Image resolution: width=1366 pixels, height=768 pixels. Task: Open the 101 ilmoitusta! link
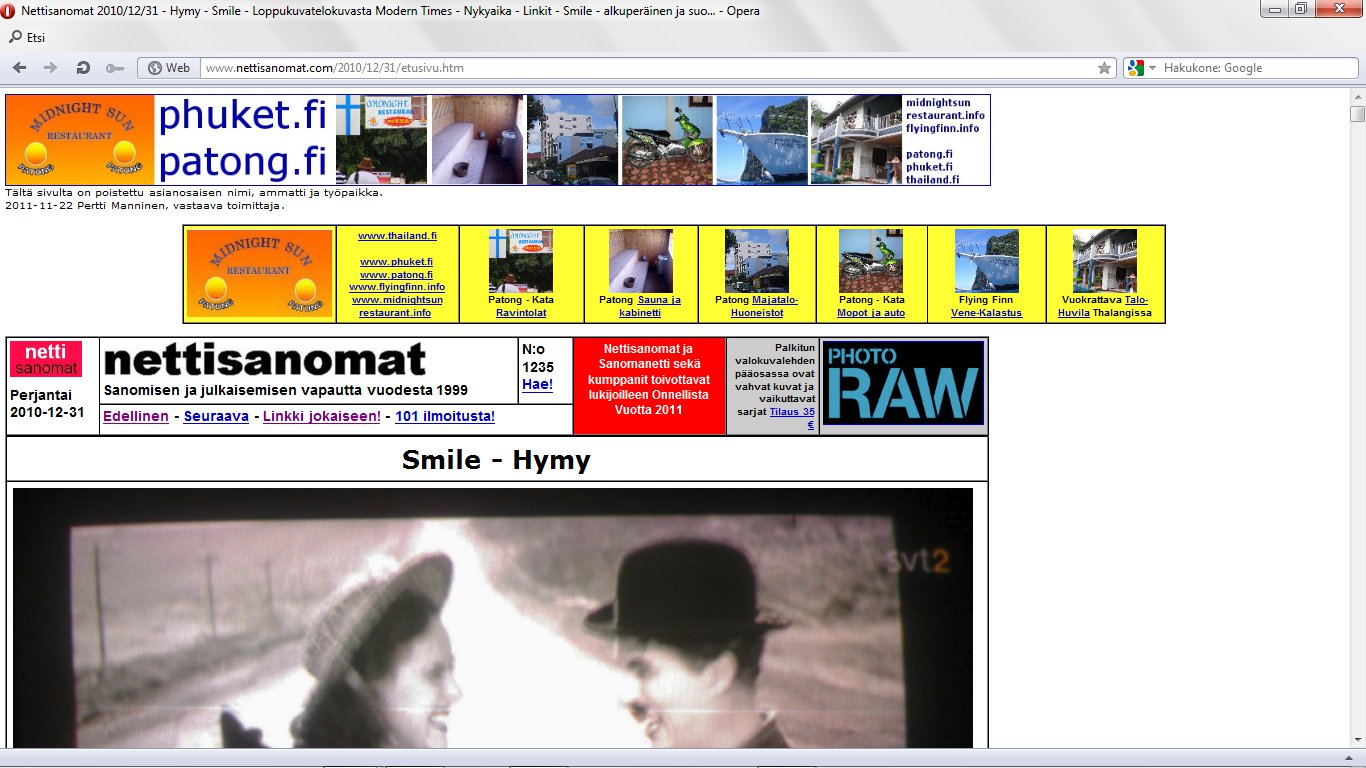[x=445, y=417]
